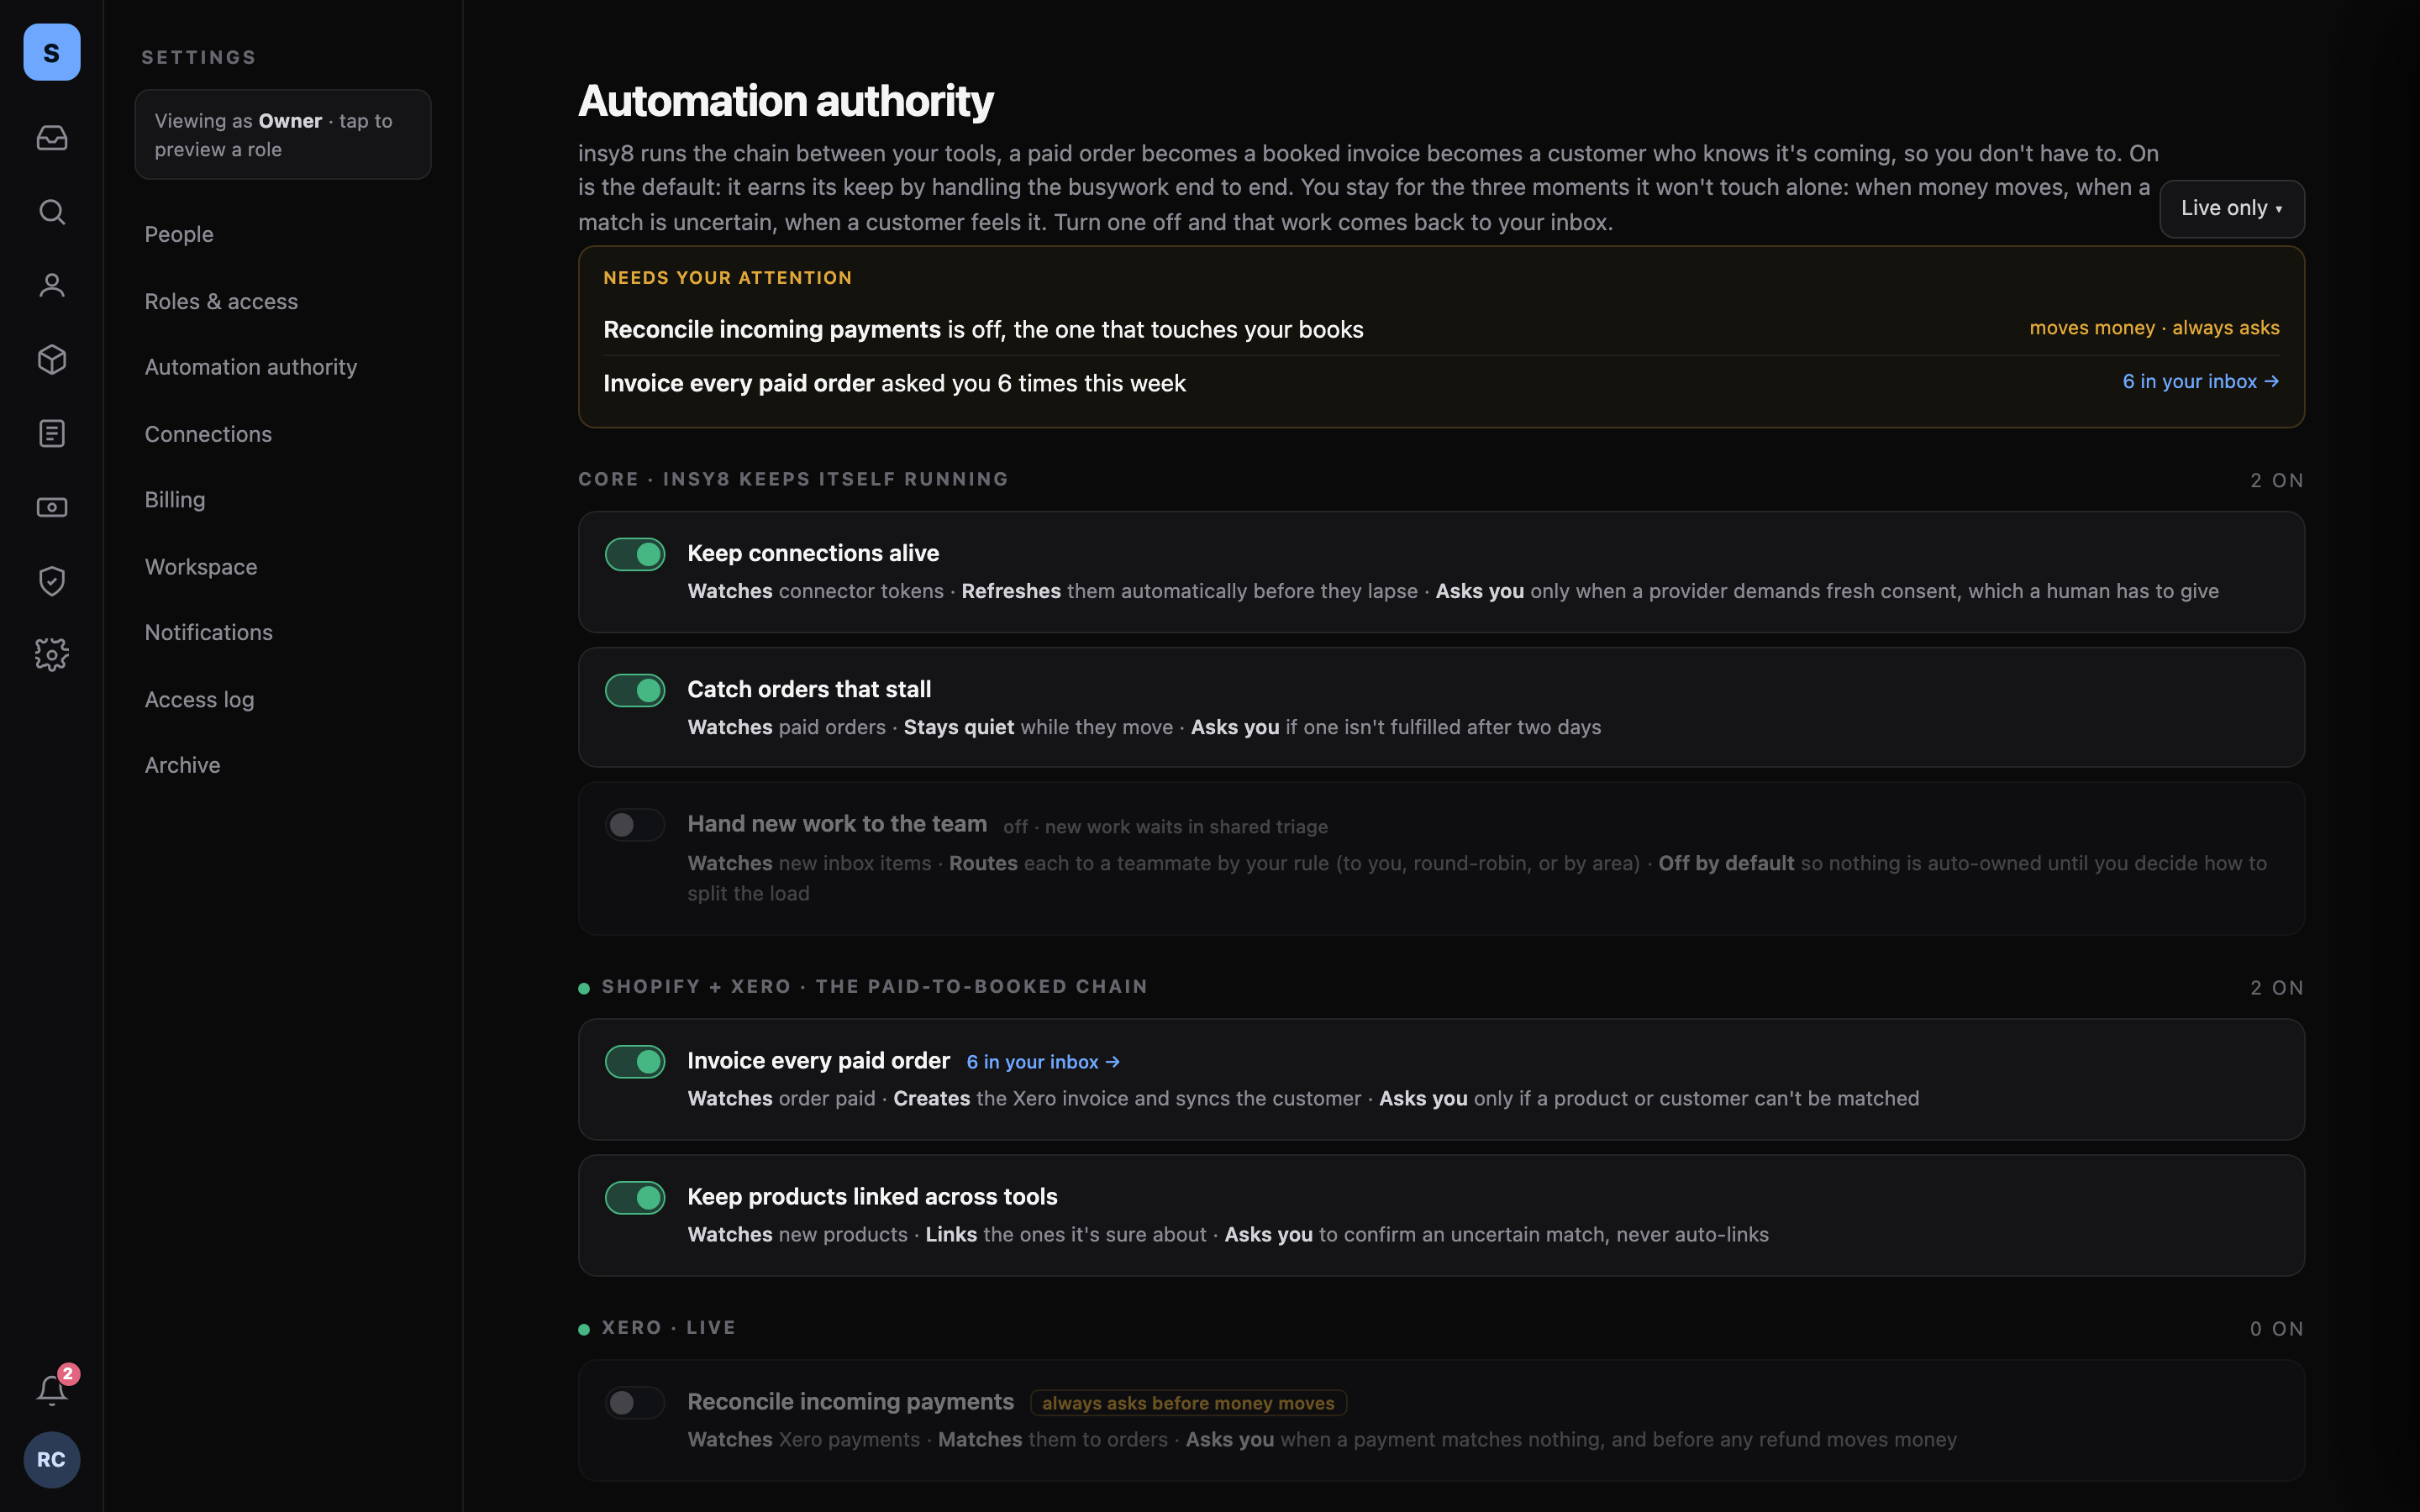Click the Shopify + Xero section header
The width and height of the screenshot is (2420, 1512).
point(874,987)
